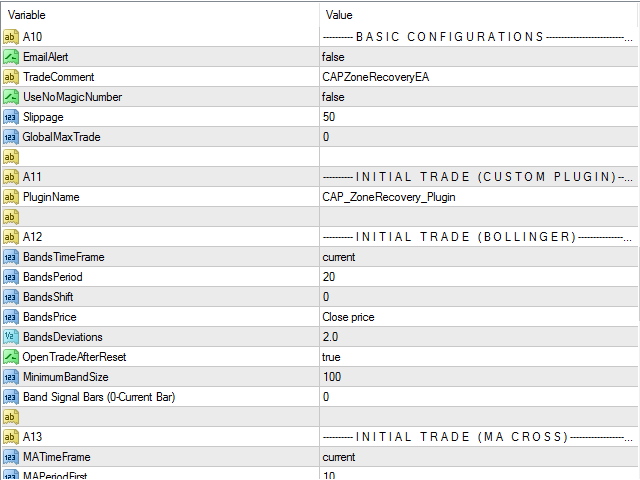Click the string icon beside A13
This screenshot has width=640, height=480.
(11, 437)
